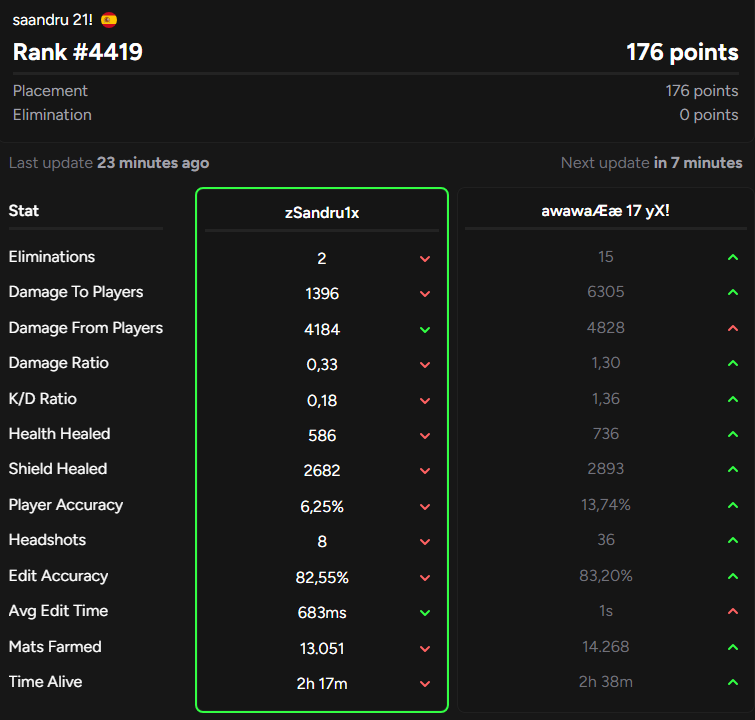
Task: Click red down arrow beside 6,25% accuracy
Action: coord(425,507)
